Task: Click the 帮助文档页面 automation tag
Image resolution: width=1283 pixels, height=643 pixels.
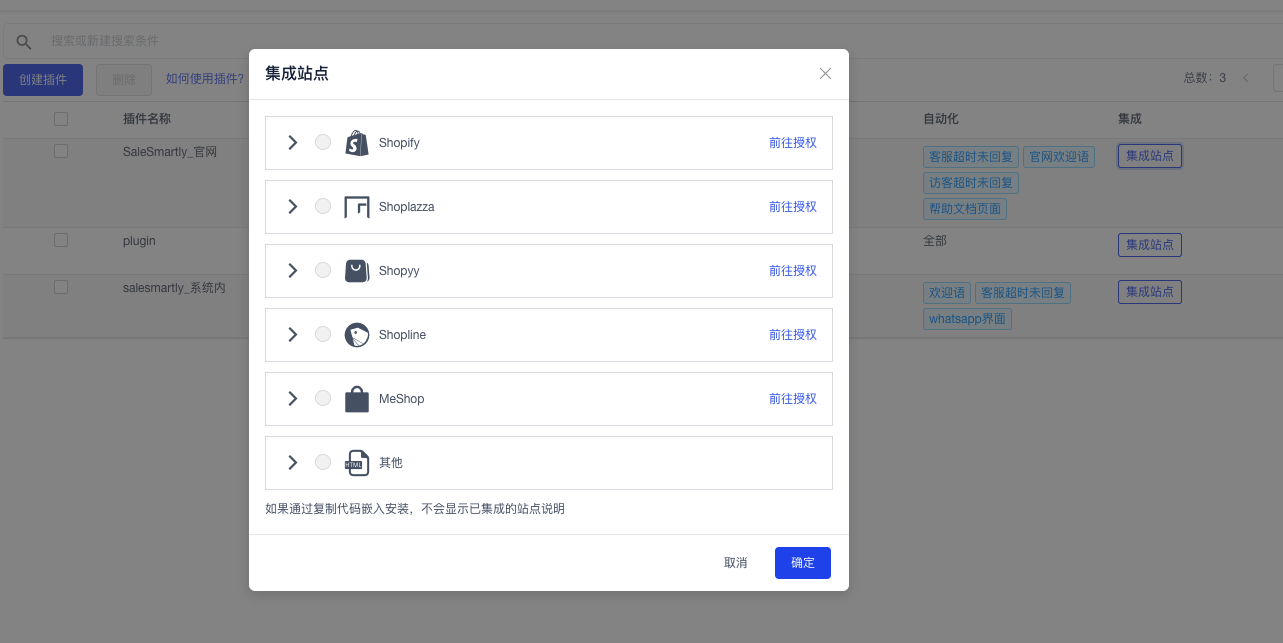Action: click(x=965, y=209)
